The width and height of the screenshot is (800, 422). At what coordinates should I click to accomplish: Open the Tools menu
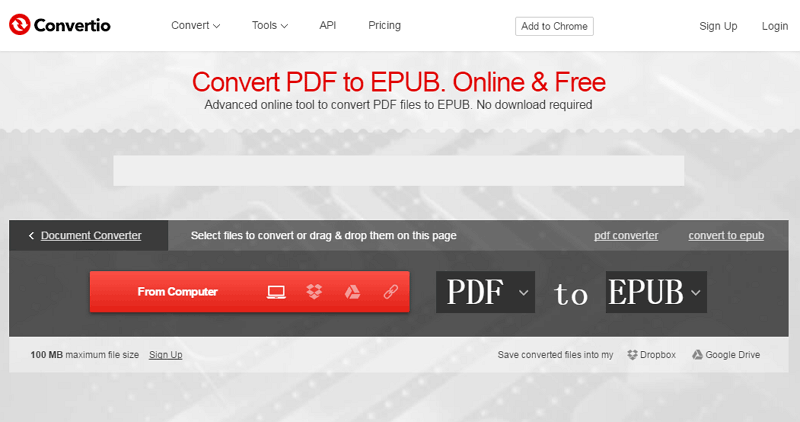pyautogui.click(x=269, y=26)
